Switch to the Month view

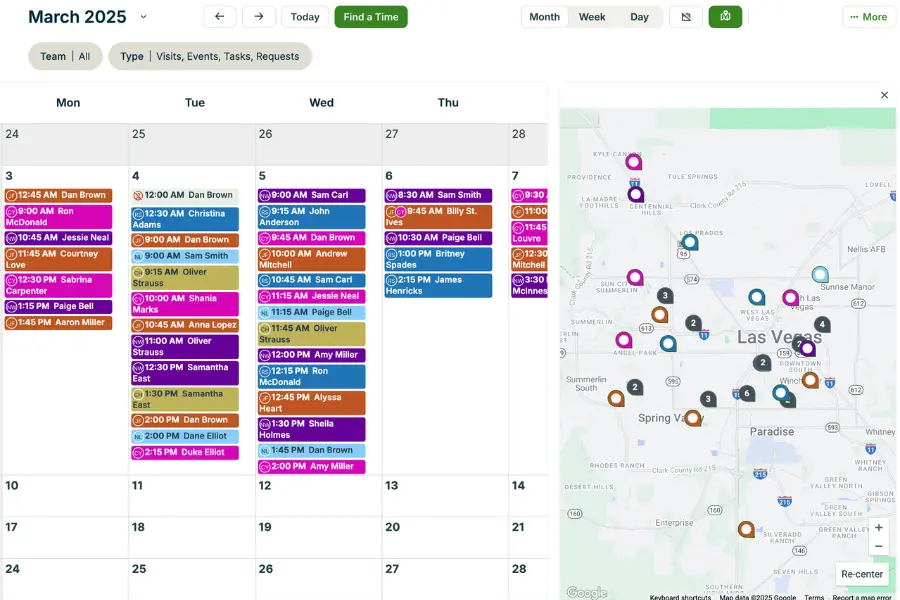click(x=544, y=17)
